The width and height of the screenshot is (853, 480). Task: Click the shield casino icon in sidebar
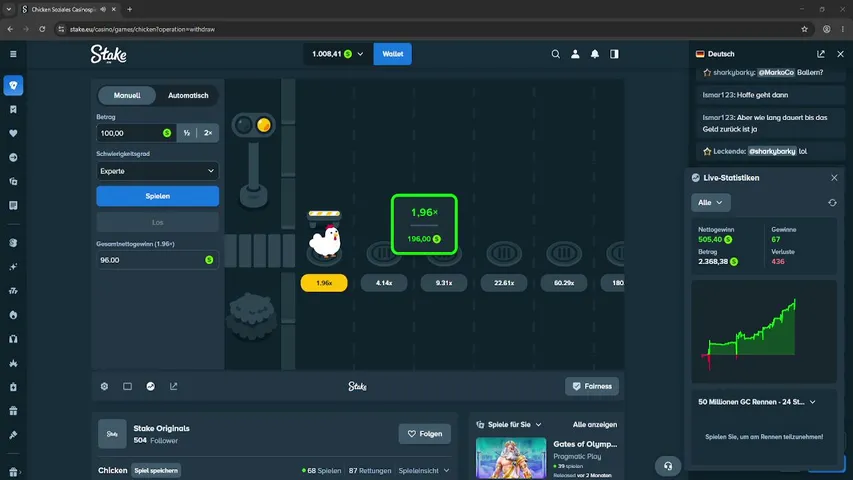(x=14, y=85)
